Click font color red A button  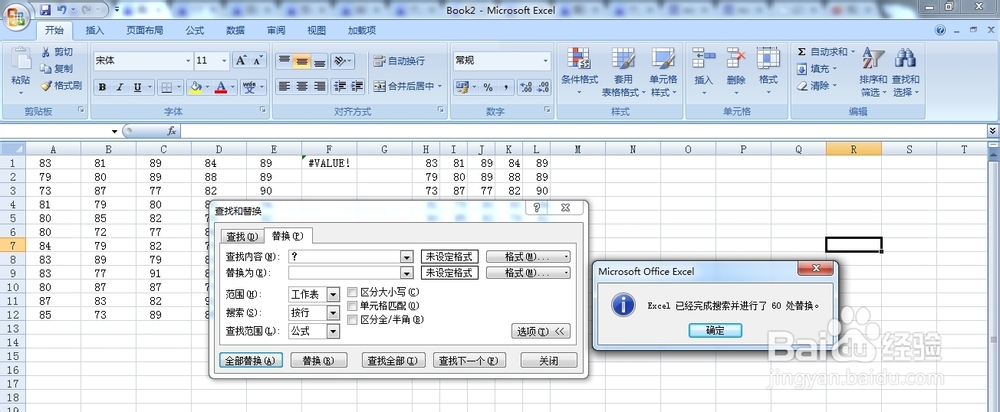pyautogui.click(x=221, y=87)
